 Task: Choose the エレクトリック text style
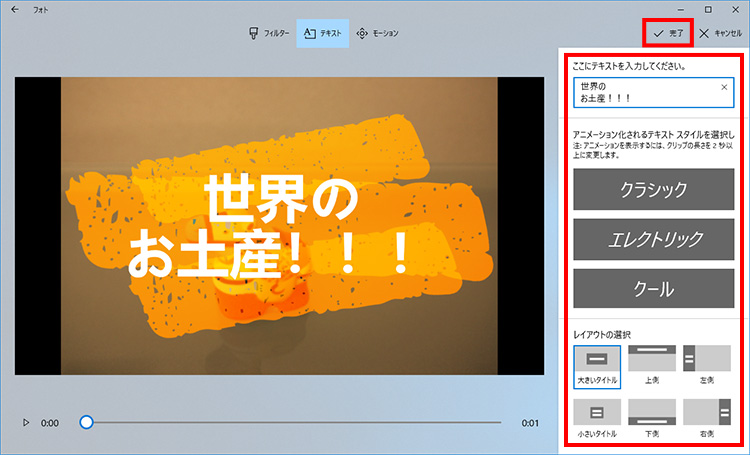pyautogui.click(x=653, y=239)
